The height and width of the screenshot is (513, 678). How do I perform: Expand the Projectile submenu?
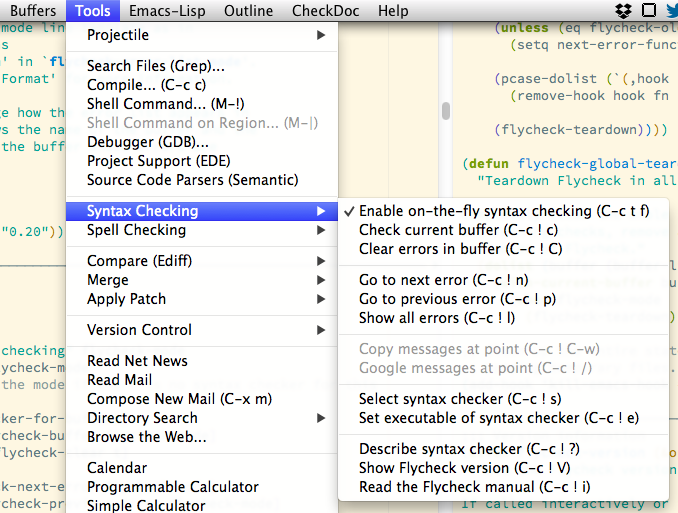202,35
